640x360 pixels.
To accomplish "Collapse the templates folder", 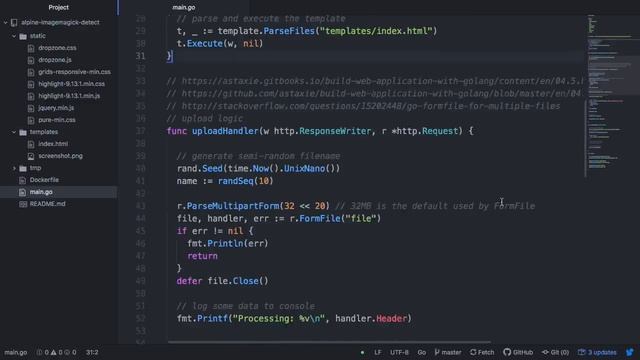I will (14, 132).
